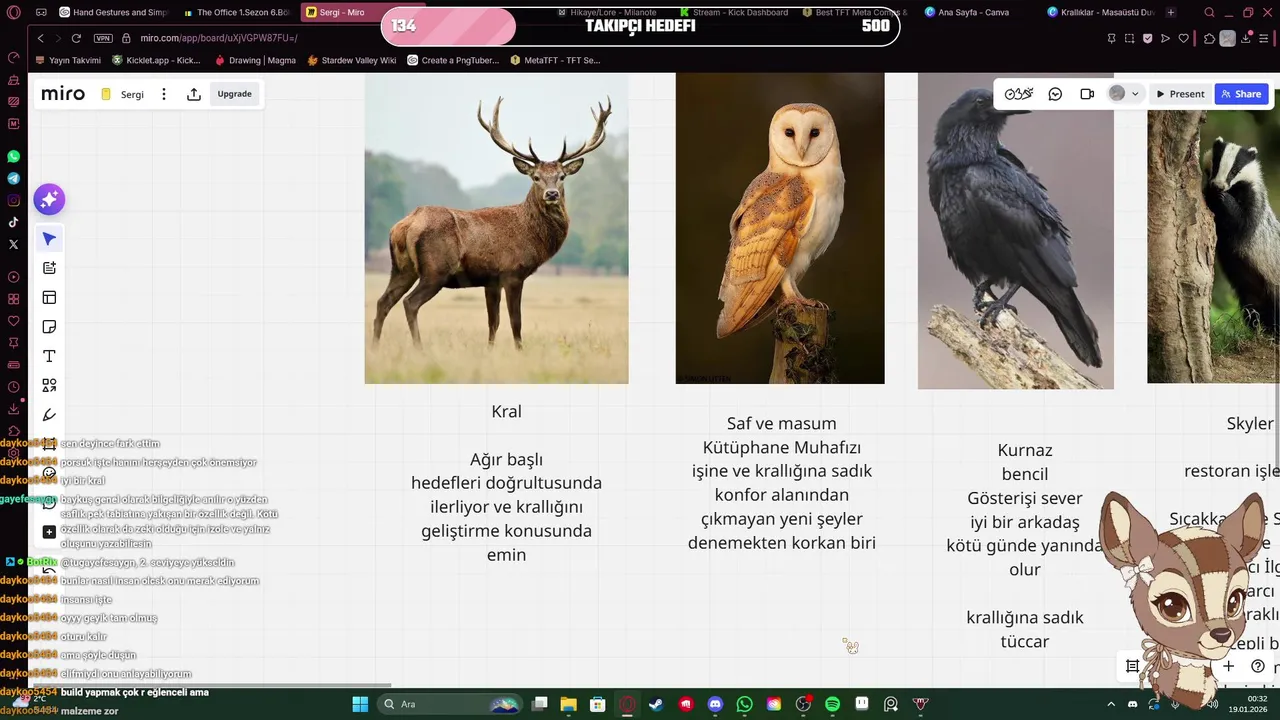Screen dimensions: 1280x720
Task: Open the Sergi board options menu
Action: click(164, 94)
